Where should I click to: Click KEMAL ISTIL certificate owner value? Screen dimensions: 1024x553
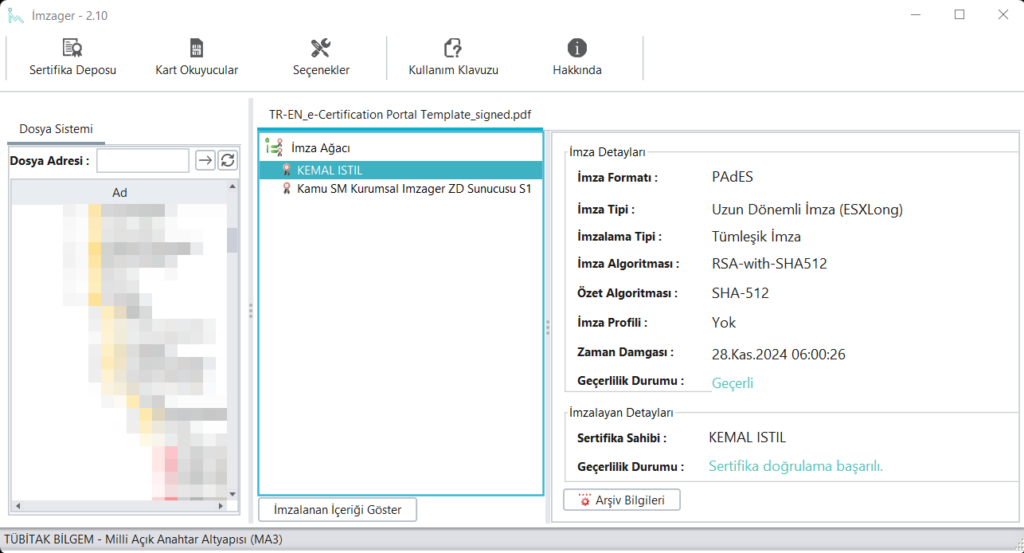pos(747,437)
